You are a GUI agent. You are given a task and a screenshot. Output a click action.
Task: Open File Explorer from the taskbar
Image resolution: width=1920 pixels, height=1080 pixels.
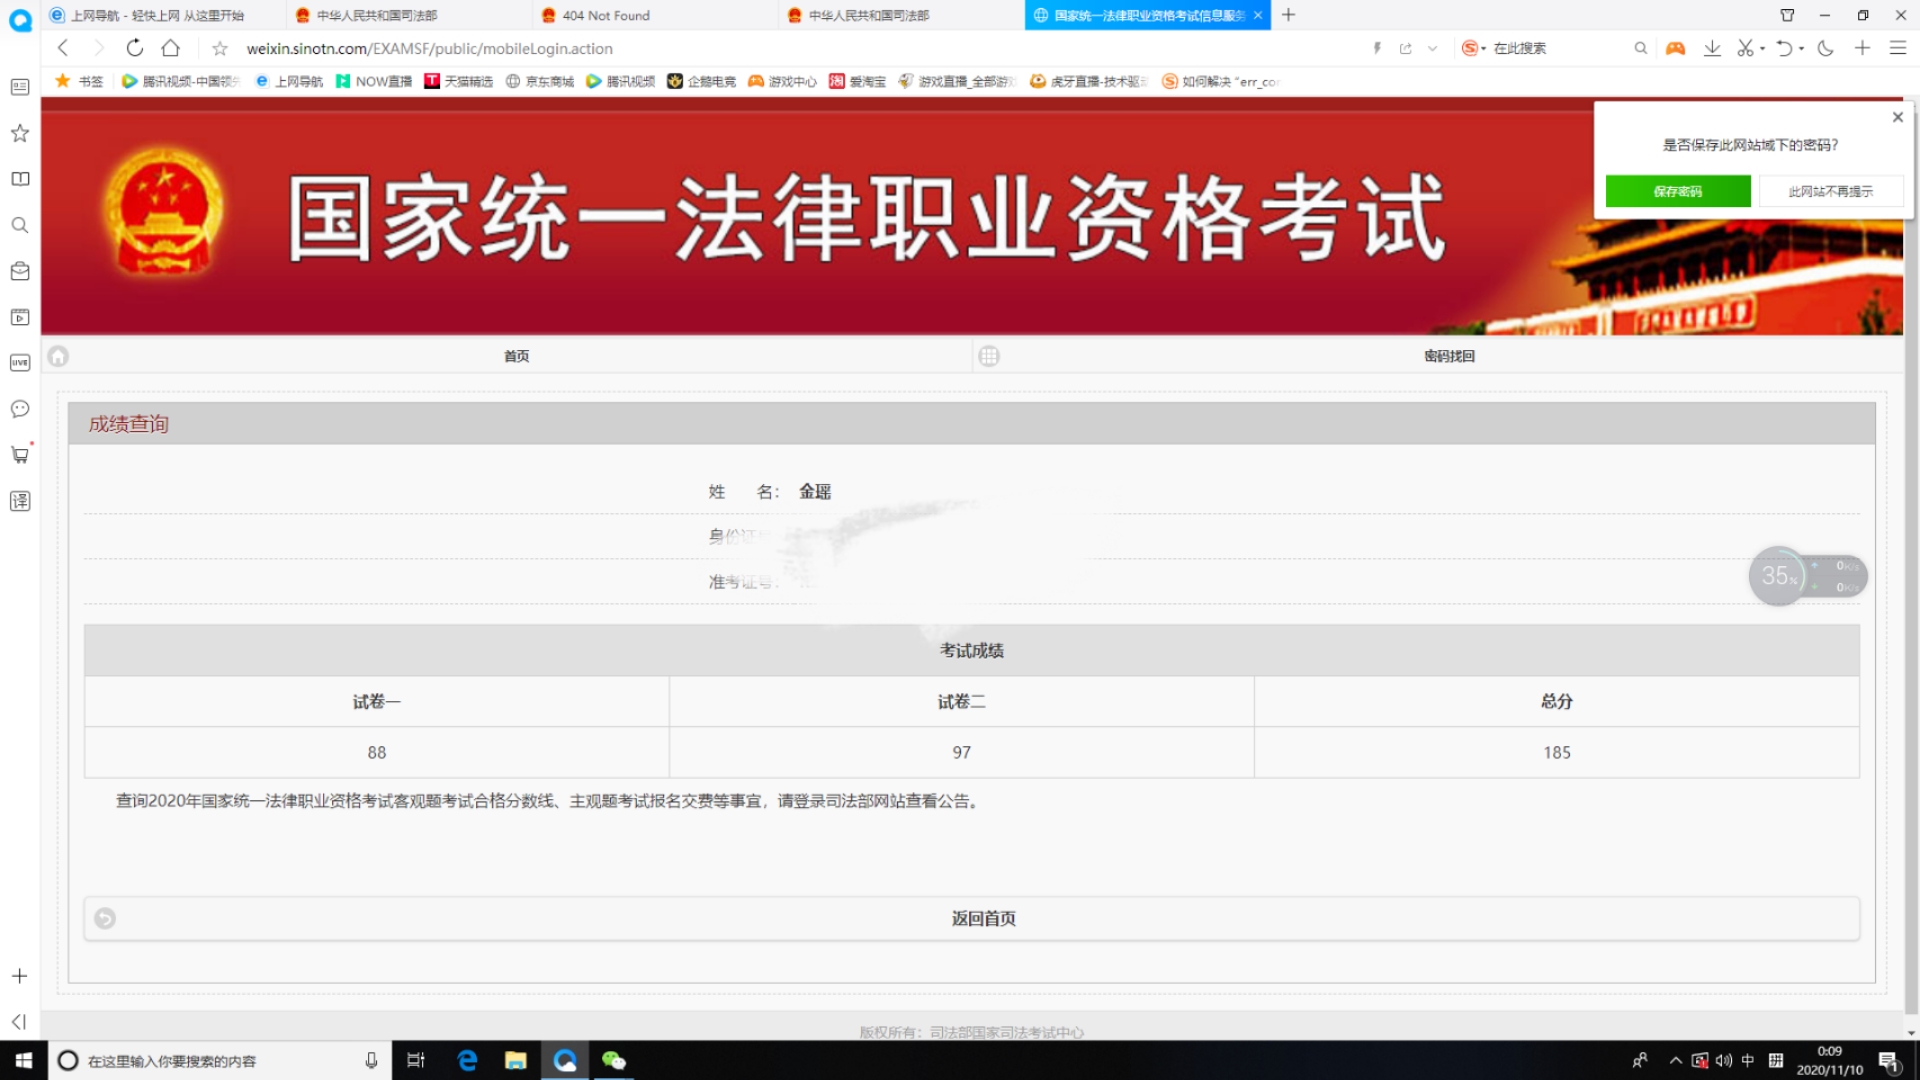(x=516, y=1060)
